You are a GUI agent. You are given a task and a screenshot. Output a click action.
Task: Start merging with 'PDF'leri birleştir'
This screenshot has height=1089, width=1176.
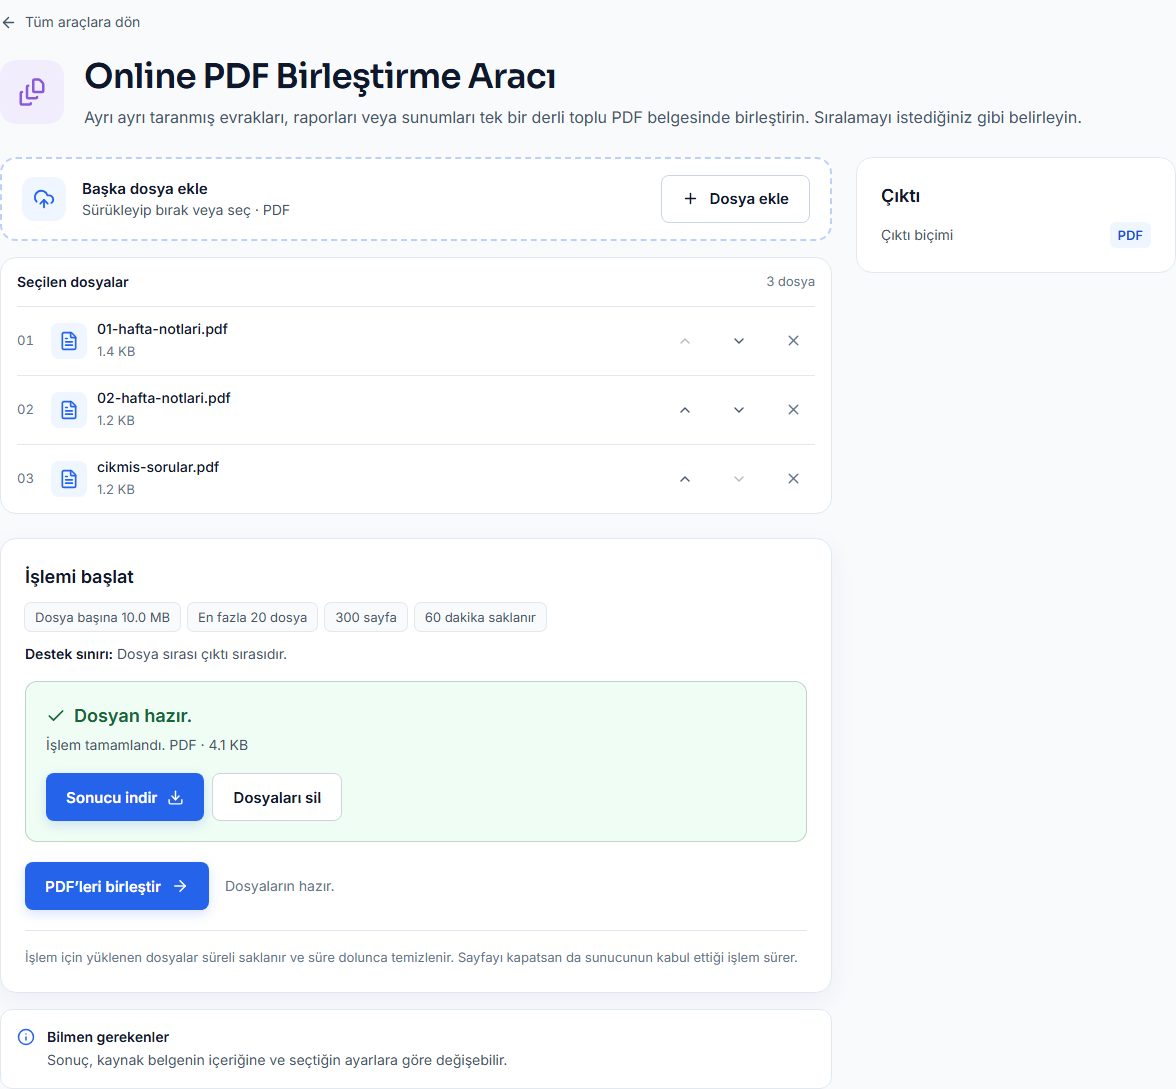point(117,886)
